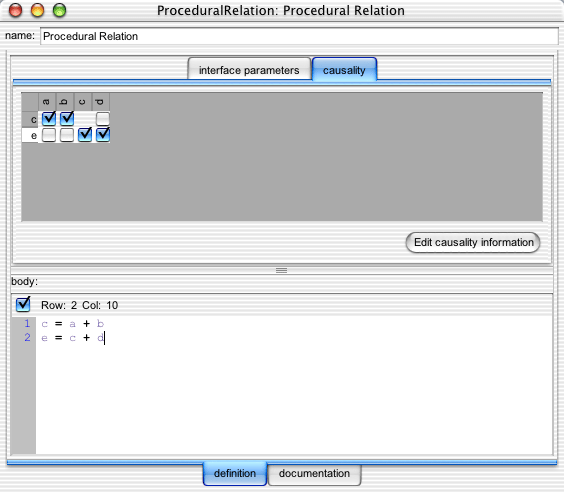Click line number 2 in code gutter

(27, 337)
